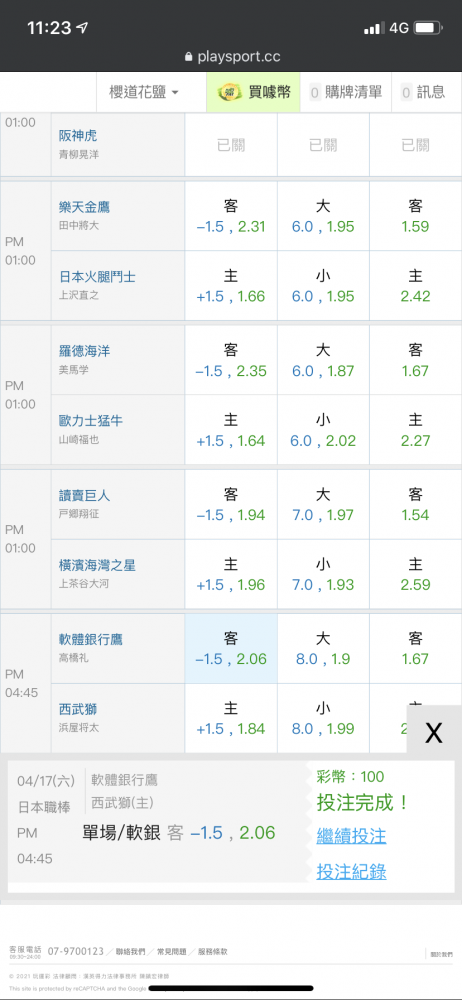Toggle 軟體銀行鷹 客 -1.5, 2.06 selection
Image resolution: width=462 pixels, height=1000 pixels.
tap(231, 649)
